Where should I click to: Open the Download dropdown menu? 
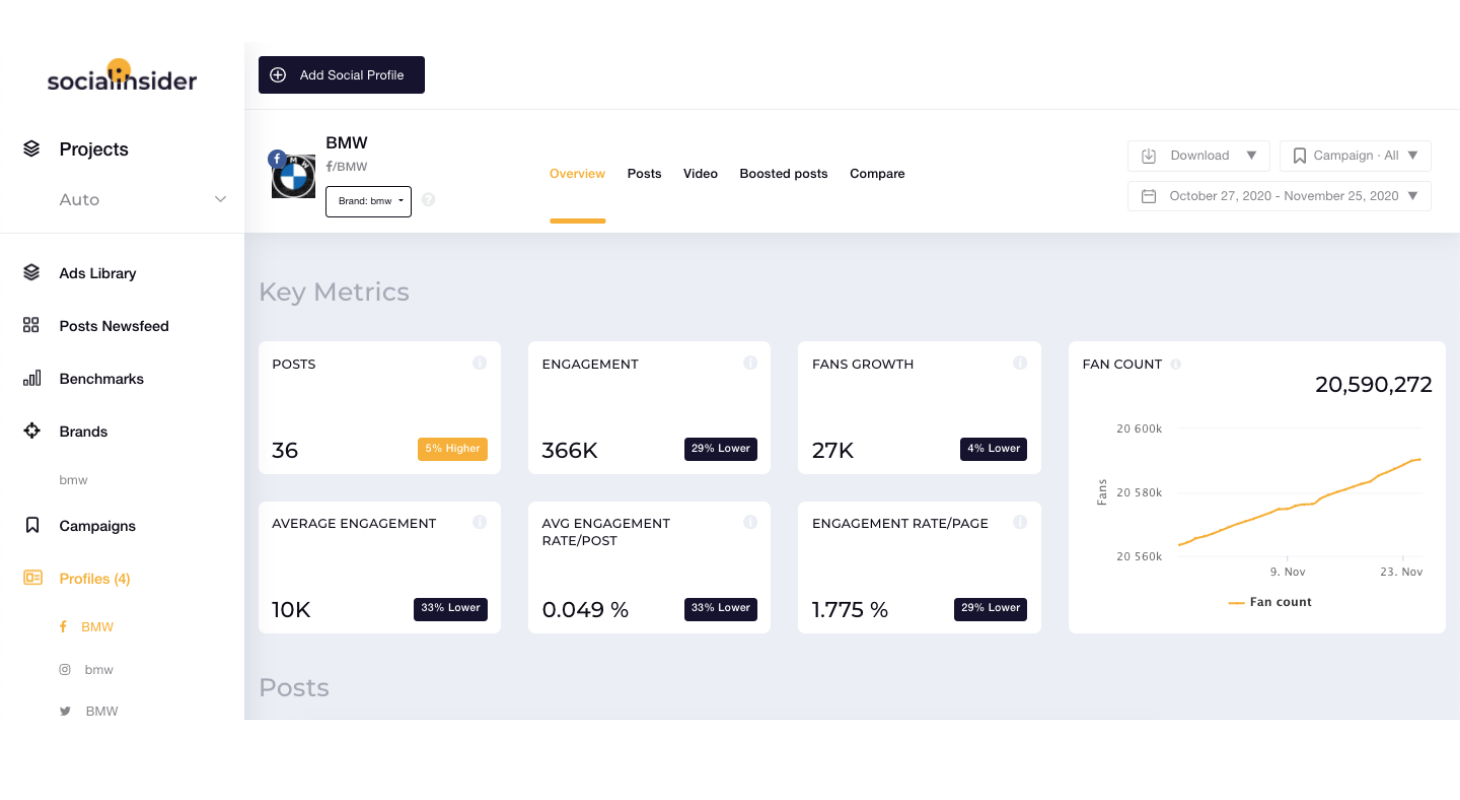tap(1198, 155)
